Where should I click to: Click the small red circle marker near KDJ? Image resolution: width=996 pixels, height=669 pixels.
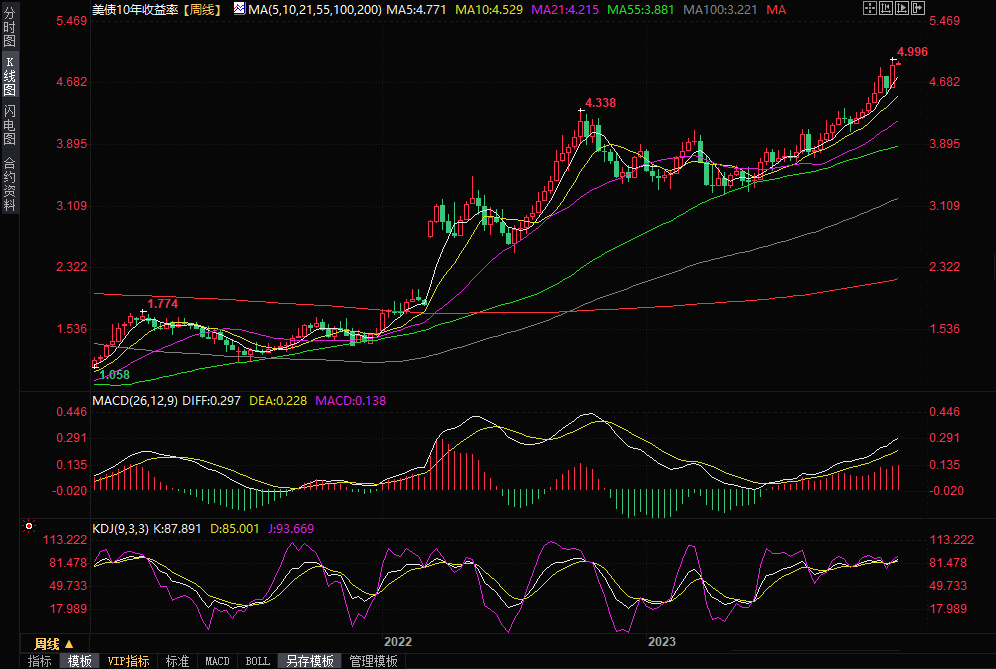point(29,526)
